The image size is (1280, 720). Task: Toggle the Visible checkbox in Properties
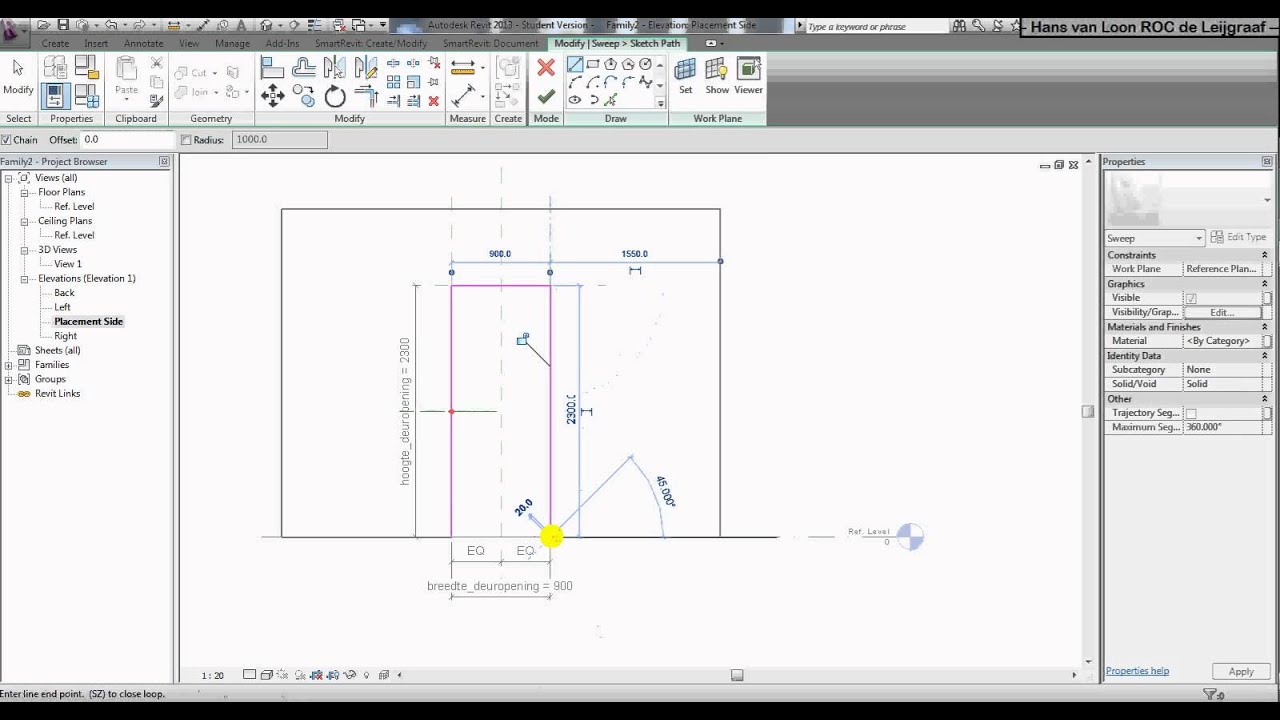1191,298
